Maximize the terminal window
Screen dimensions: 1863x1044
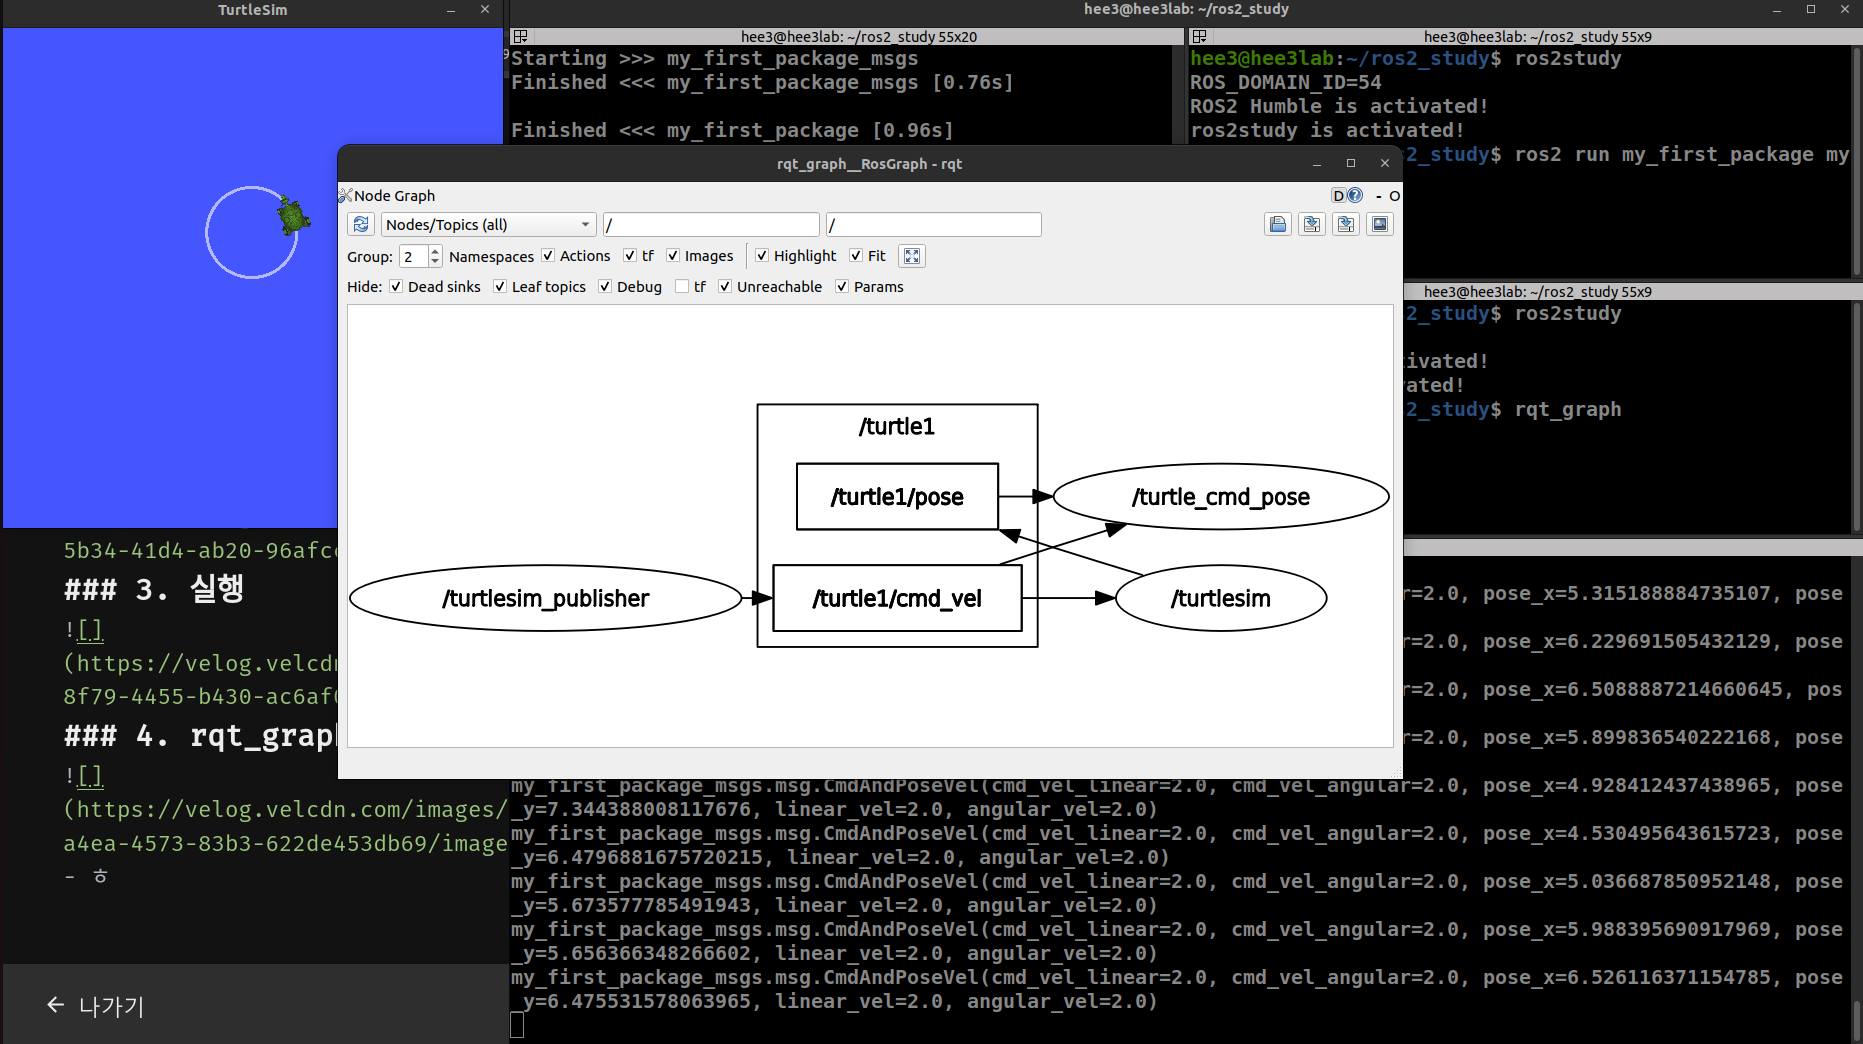tap(1811, 10)
